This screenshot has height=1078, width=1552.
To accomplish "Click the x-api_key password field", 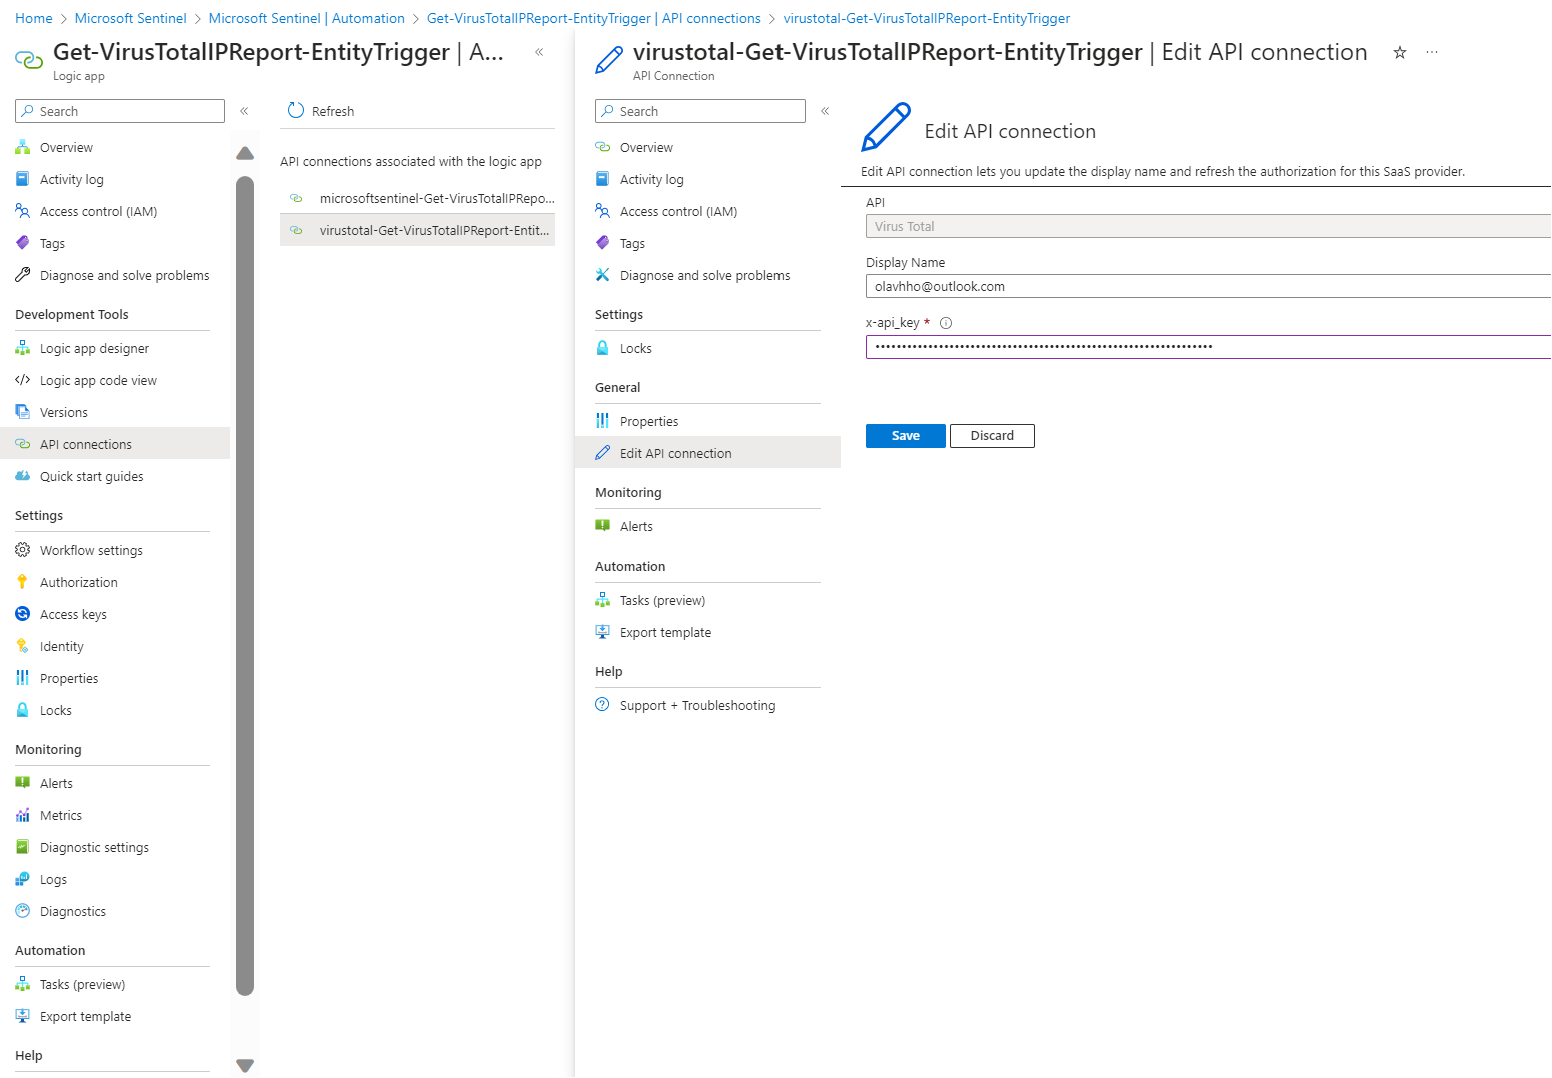I will pos(1208,346).
